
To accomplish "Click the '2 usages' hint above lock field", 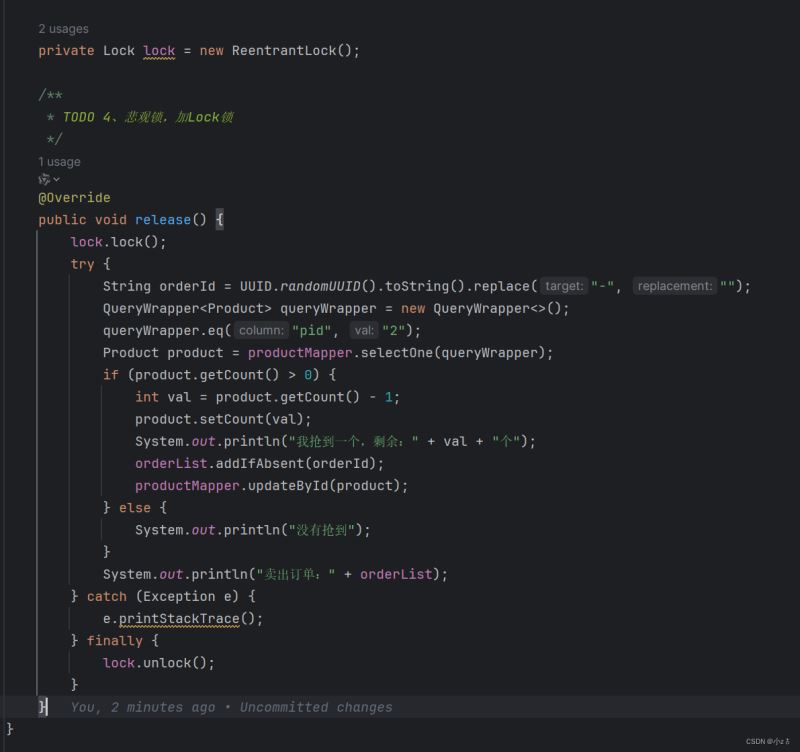I will (x=63, y=29).
